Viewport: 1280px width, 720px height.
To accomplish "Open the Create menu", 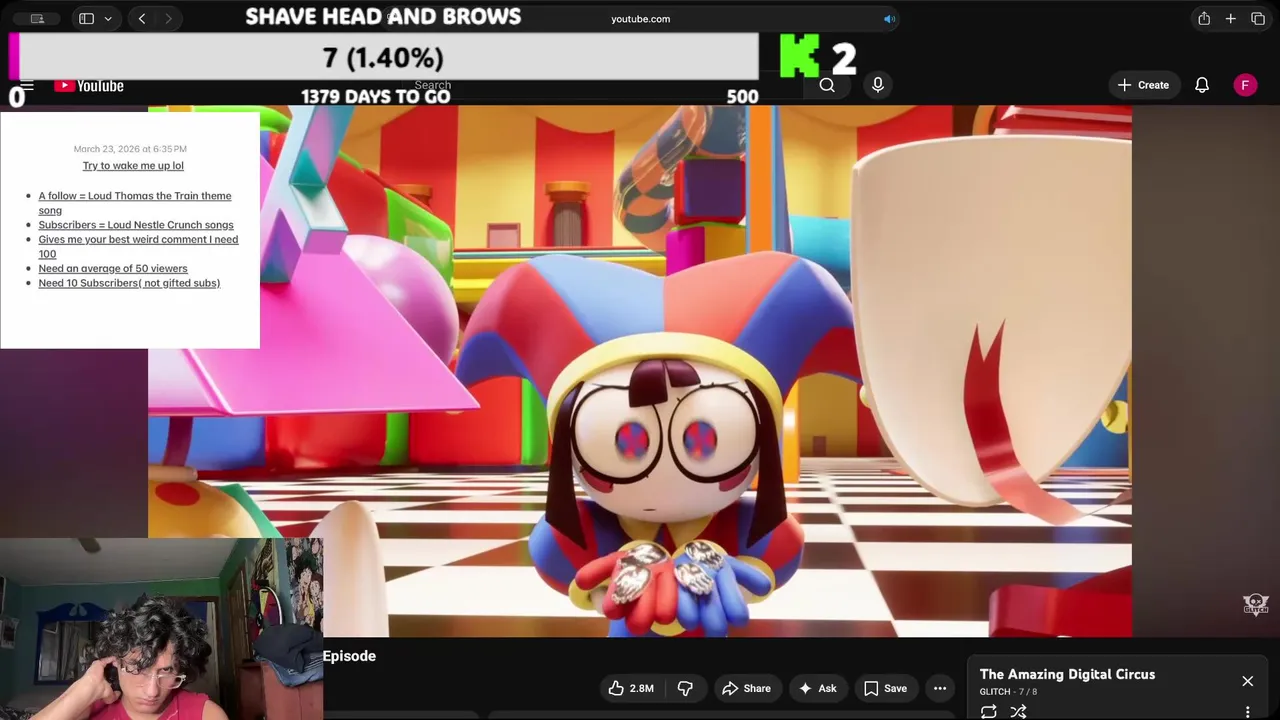I will (x=1144, y=85).
